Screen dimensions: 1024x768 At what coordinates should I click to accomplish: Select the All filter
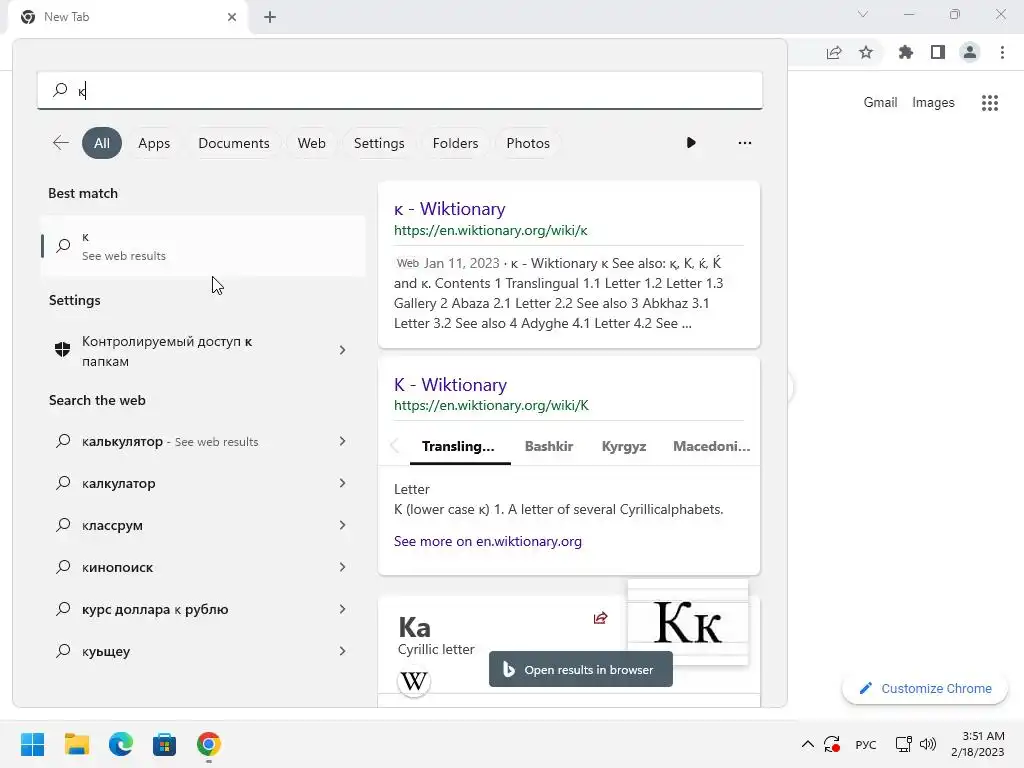coord(102,143)
